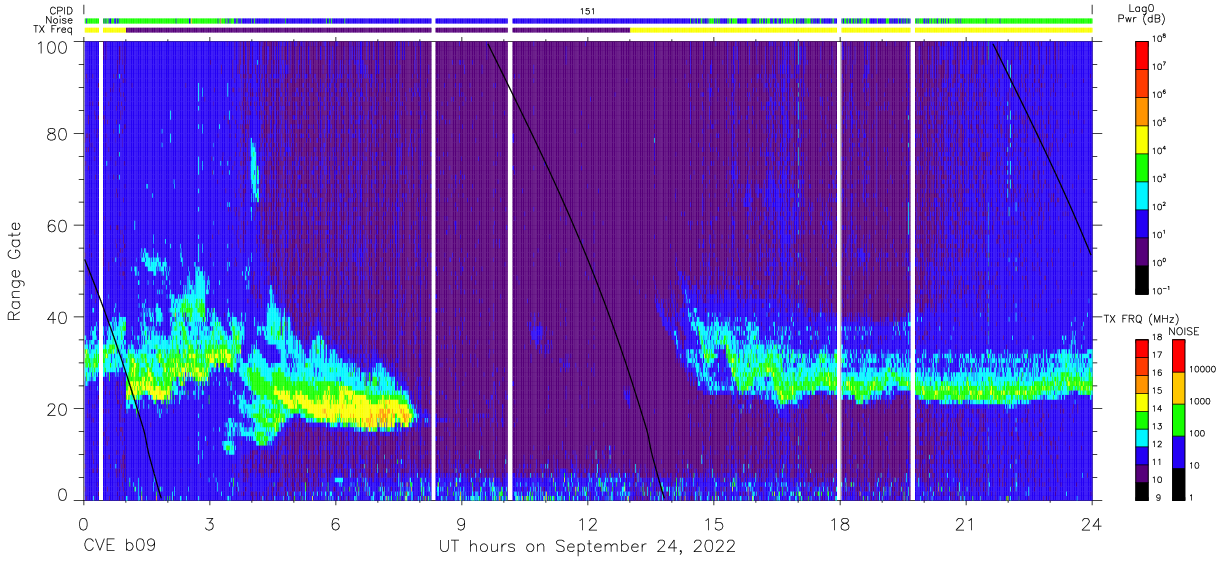
Task: Click the 18 hour tick on the UT axis
Action: (840, 524)
